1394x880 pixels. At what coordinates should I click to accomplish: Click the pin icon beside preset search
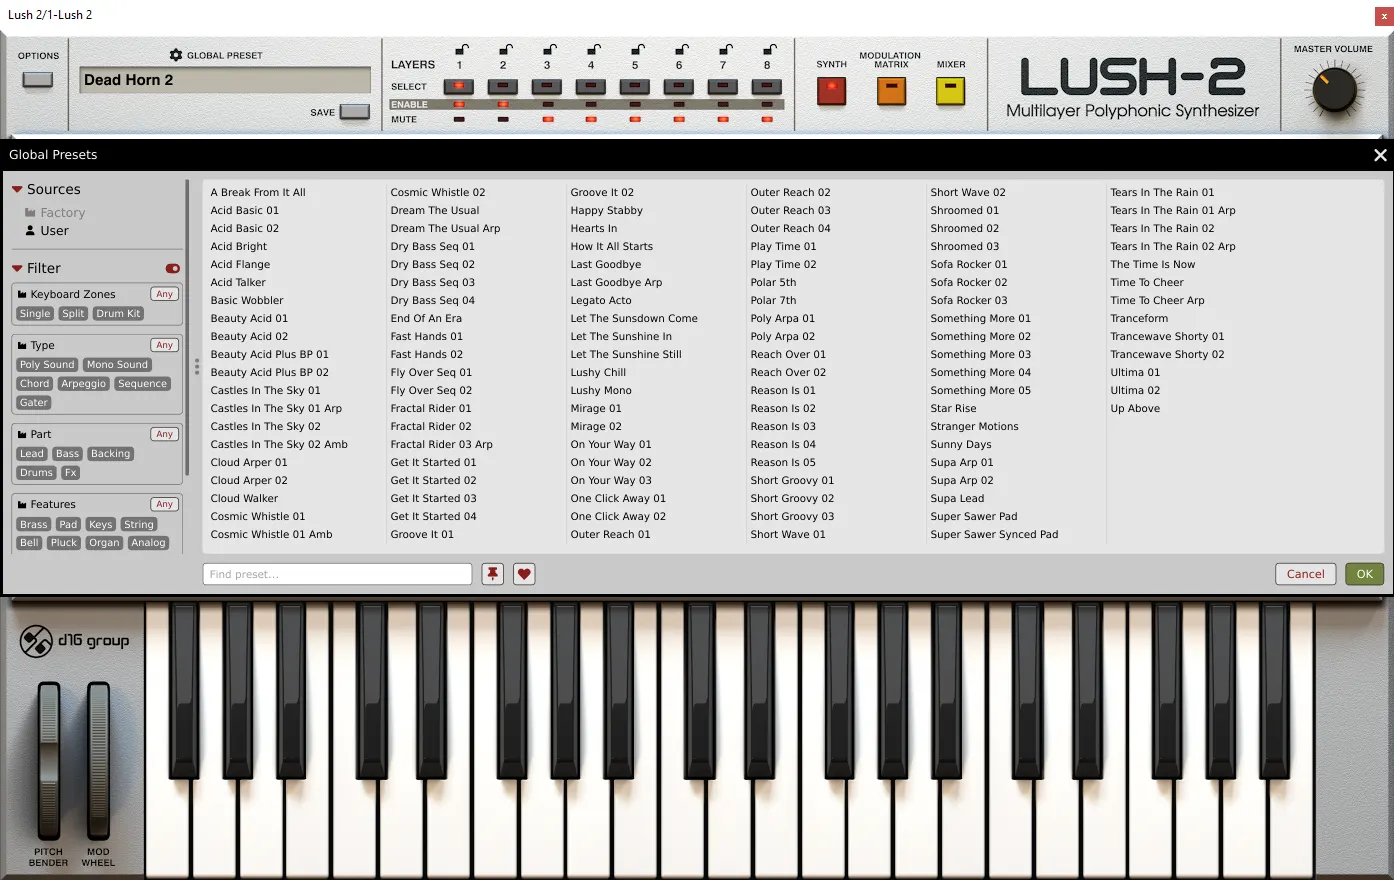tap(492, 574)
